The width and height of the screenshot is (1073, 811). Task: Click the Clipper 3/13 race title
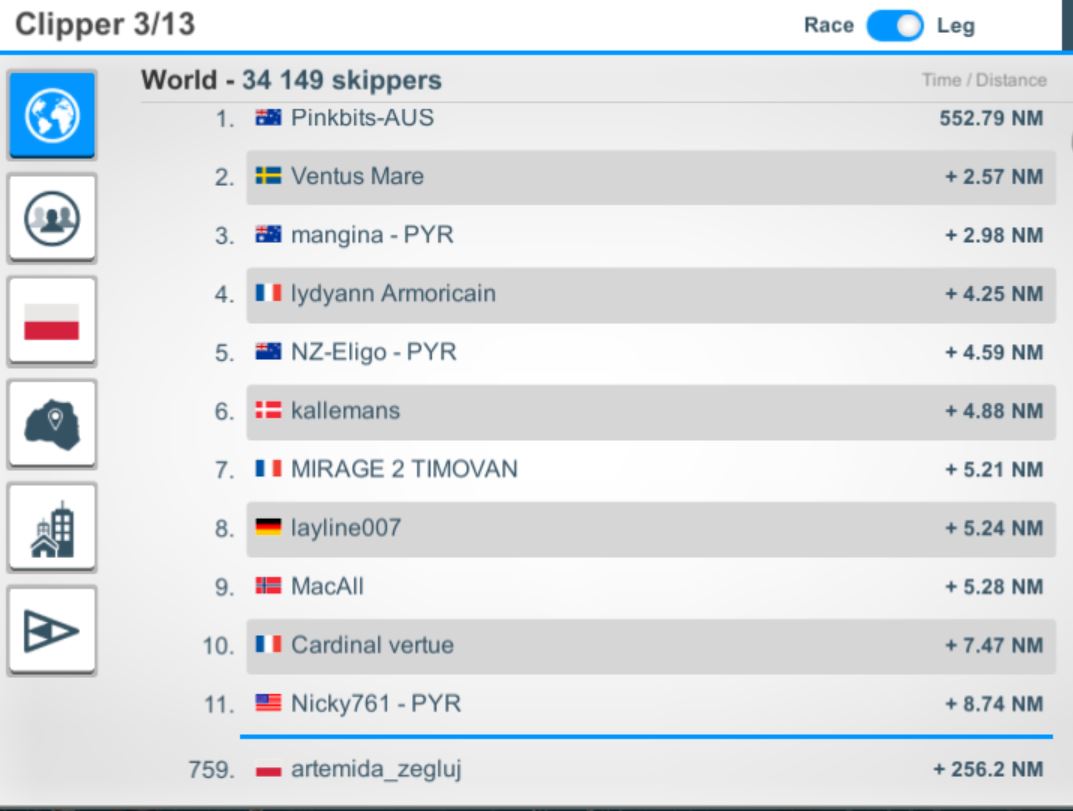tap(105, 25)
